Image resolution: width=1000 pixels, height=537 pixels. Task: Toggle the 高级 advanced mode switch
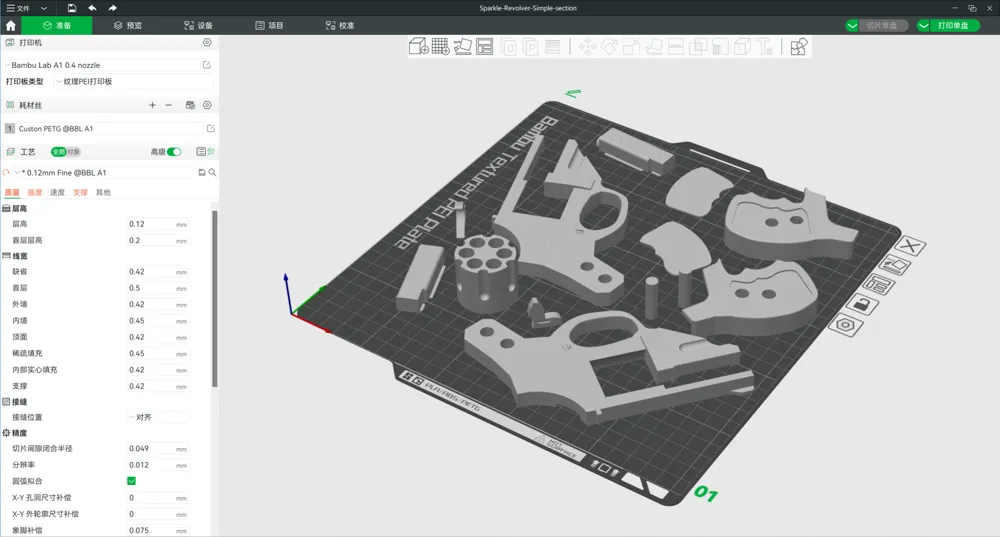[x=174, y=152]
